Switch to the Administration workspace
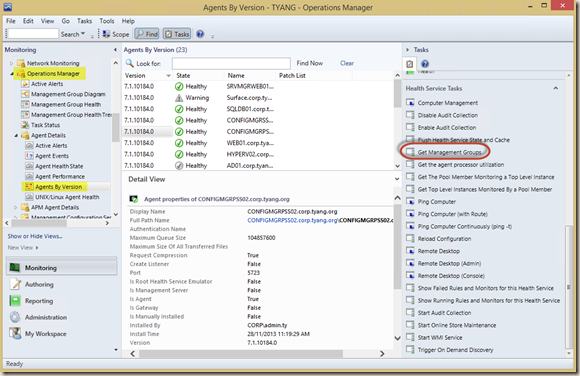 [62, 317]
